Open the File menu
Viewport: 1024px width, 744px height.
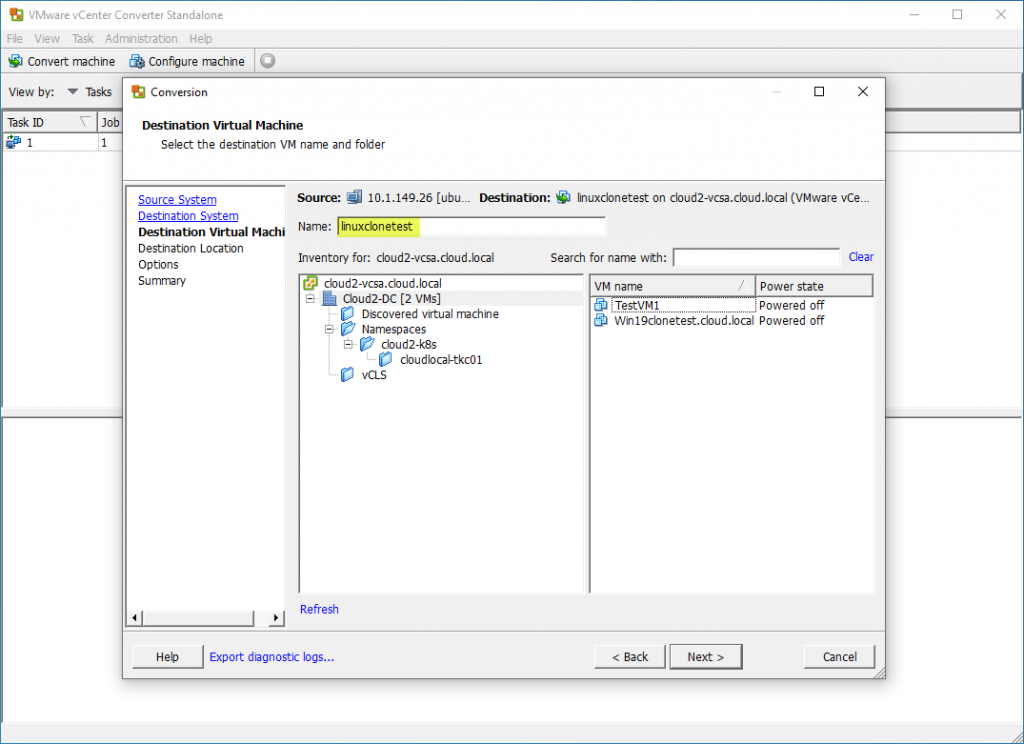pyautogui.click(x=15, y=38)
